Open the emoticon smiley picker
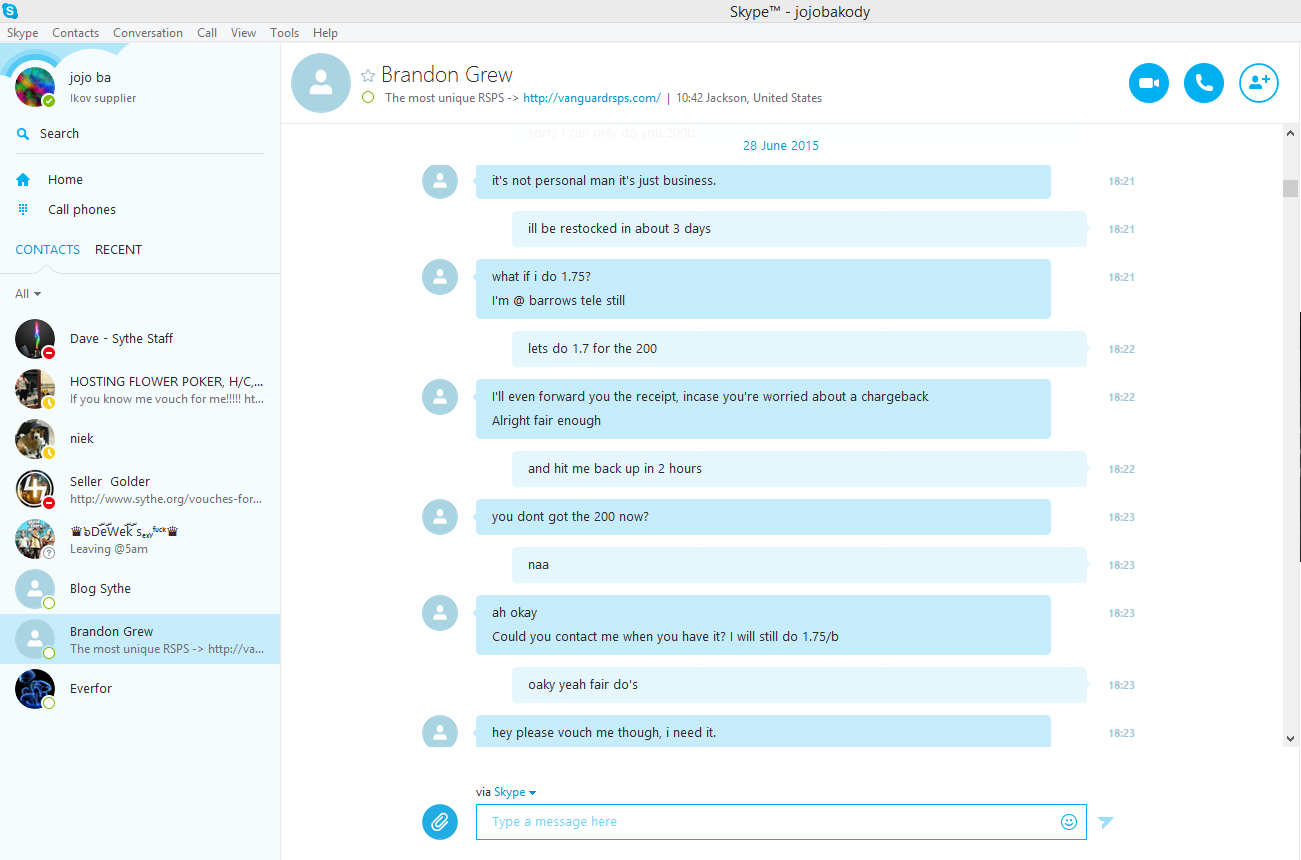Screen dimensions: 1301x860 click(x=1069, y=822)
